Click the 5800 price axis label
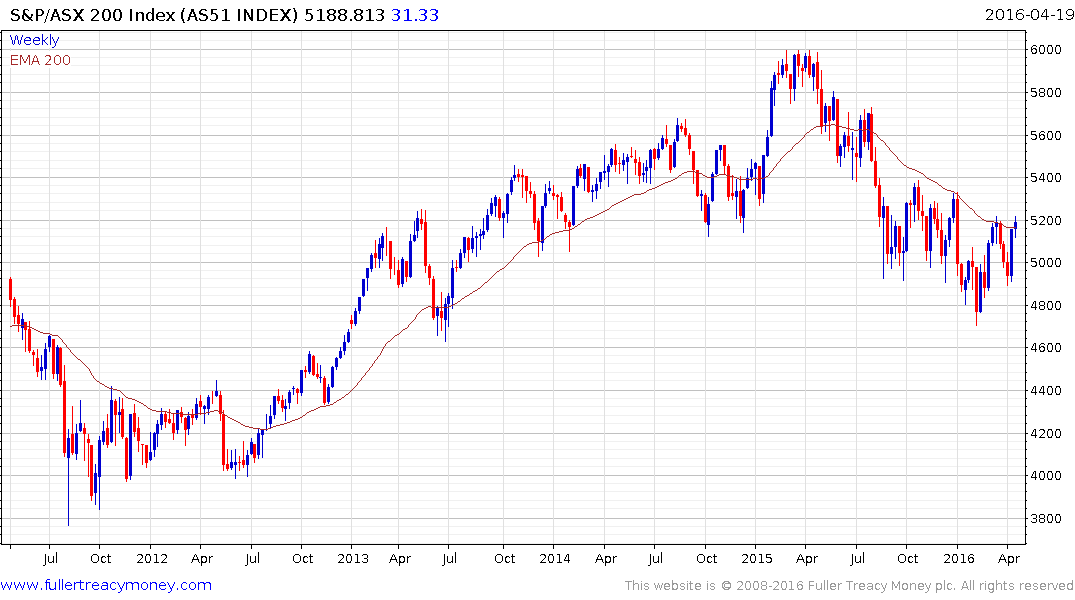Viewport: 1075px width, 600px height. click(1046, 93)
